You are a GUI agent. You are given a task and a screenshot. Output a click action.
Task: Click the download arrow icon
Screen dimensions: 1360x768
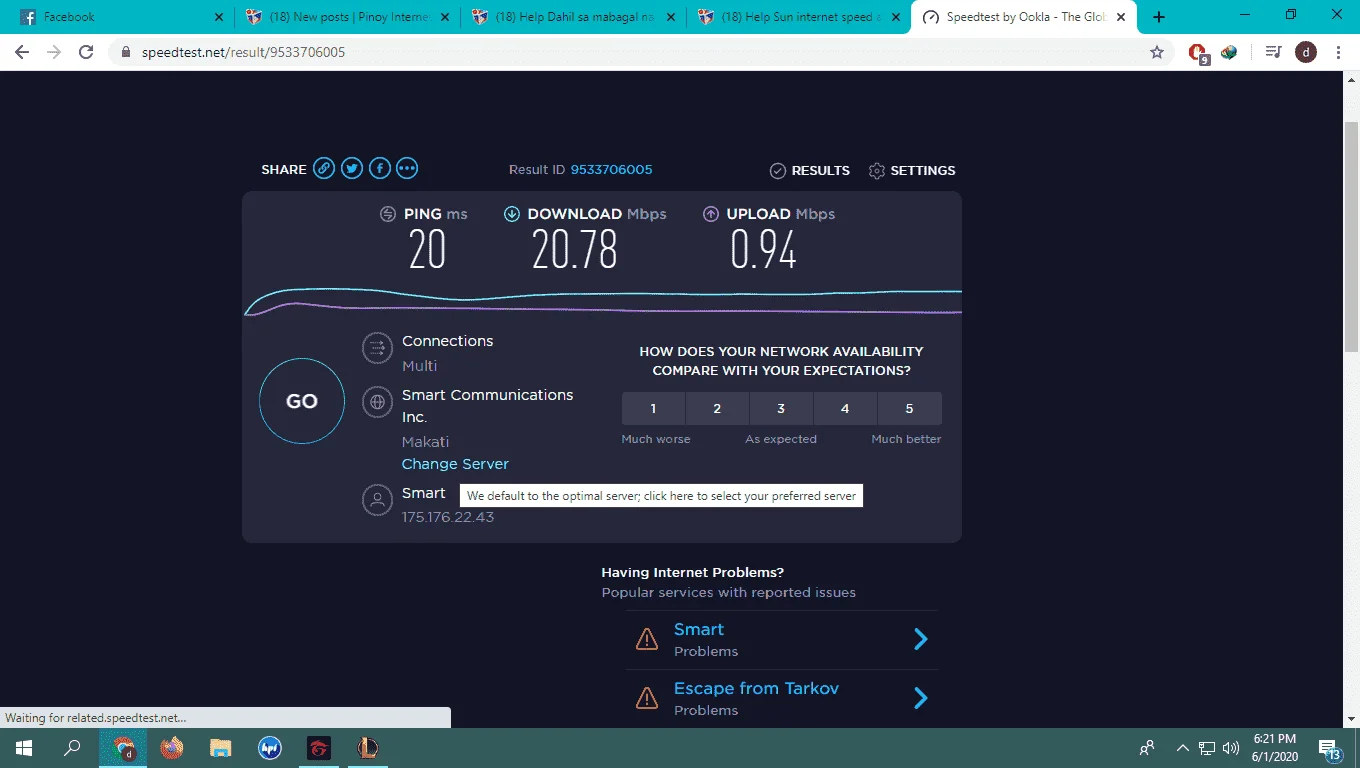512,214
